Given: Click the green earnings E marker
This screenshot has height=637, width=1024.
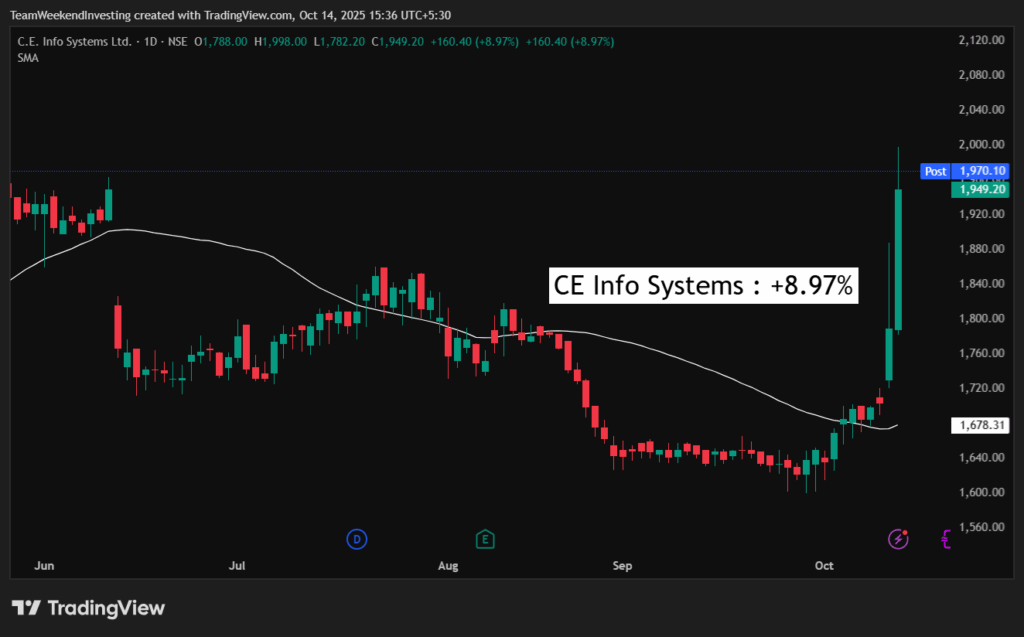Looking at the screenshot, I should [x=485, y=540].
